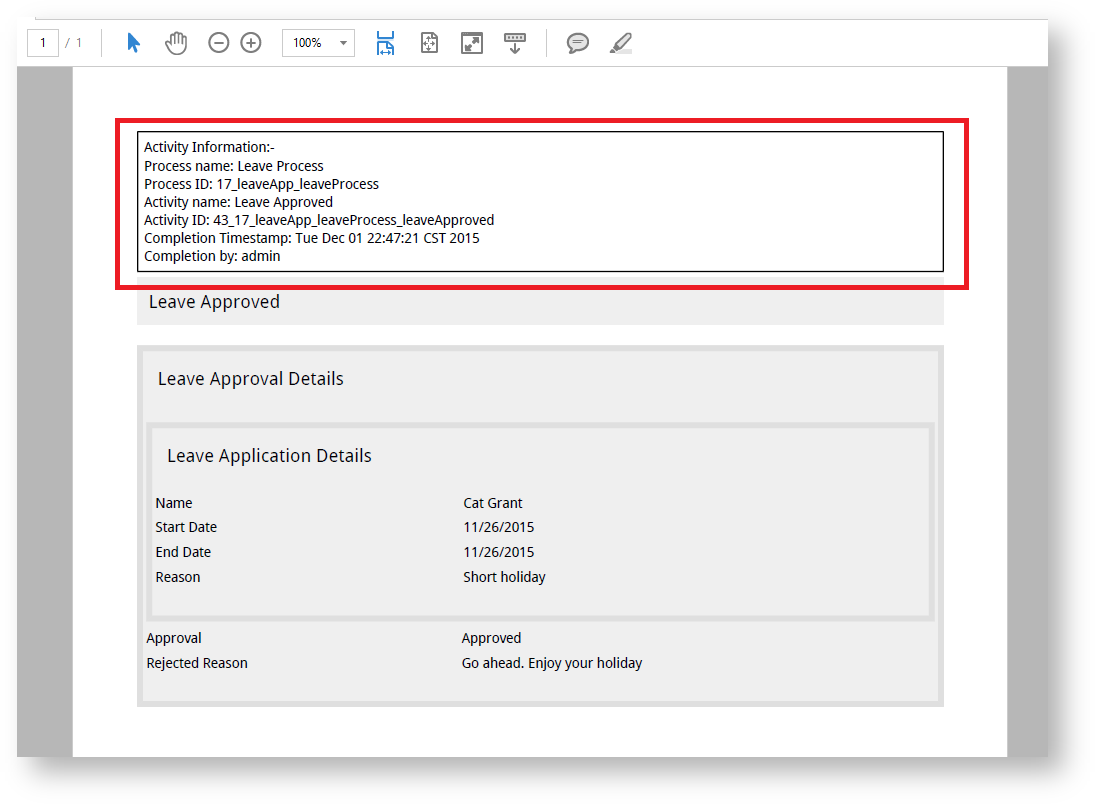Viewport: 1096px width, 805px height.
Task: Zoom in with the plus button
Action: tap(251, 43)
